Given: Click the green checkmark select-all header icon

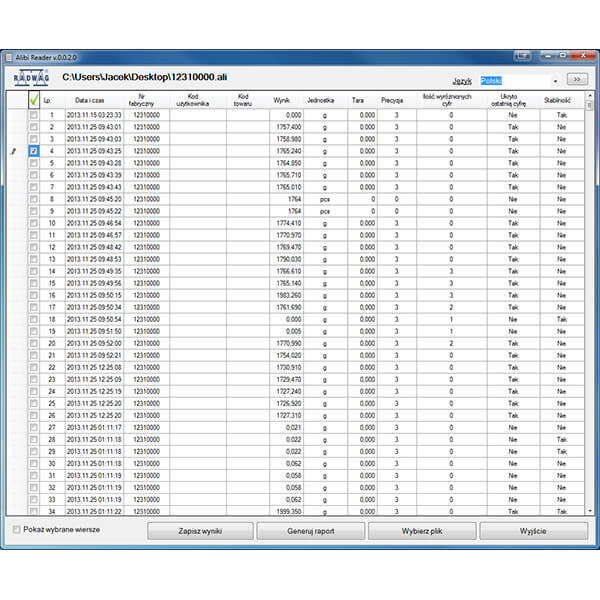Looking at the screenshot, I should (x=33, y=100).
